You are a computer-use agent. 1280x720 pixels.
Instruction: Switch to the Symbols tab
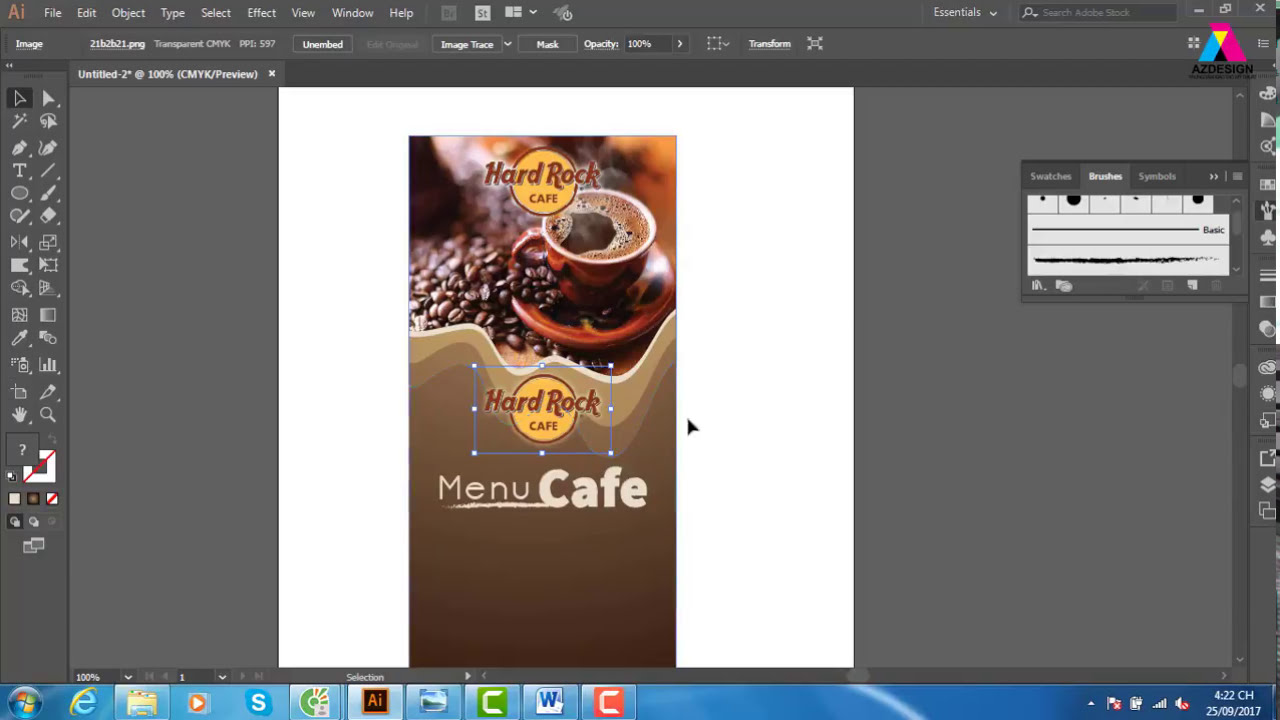pyautogui.click(x=1157, y=176)
